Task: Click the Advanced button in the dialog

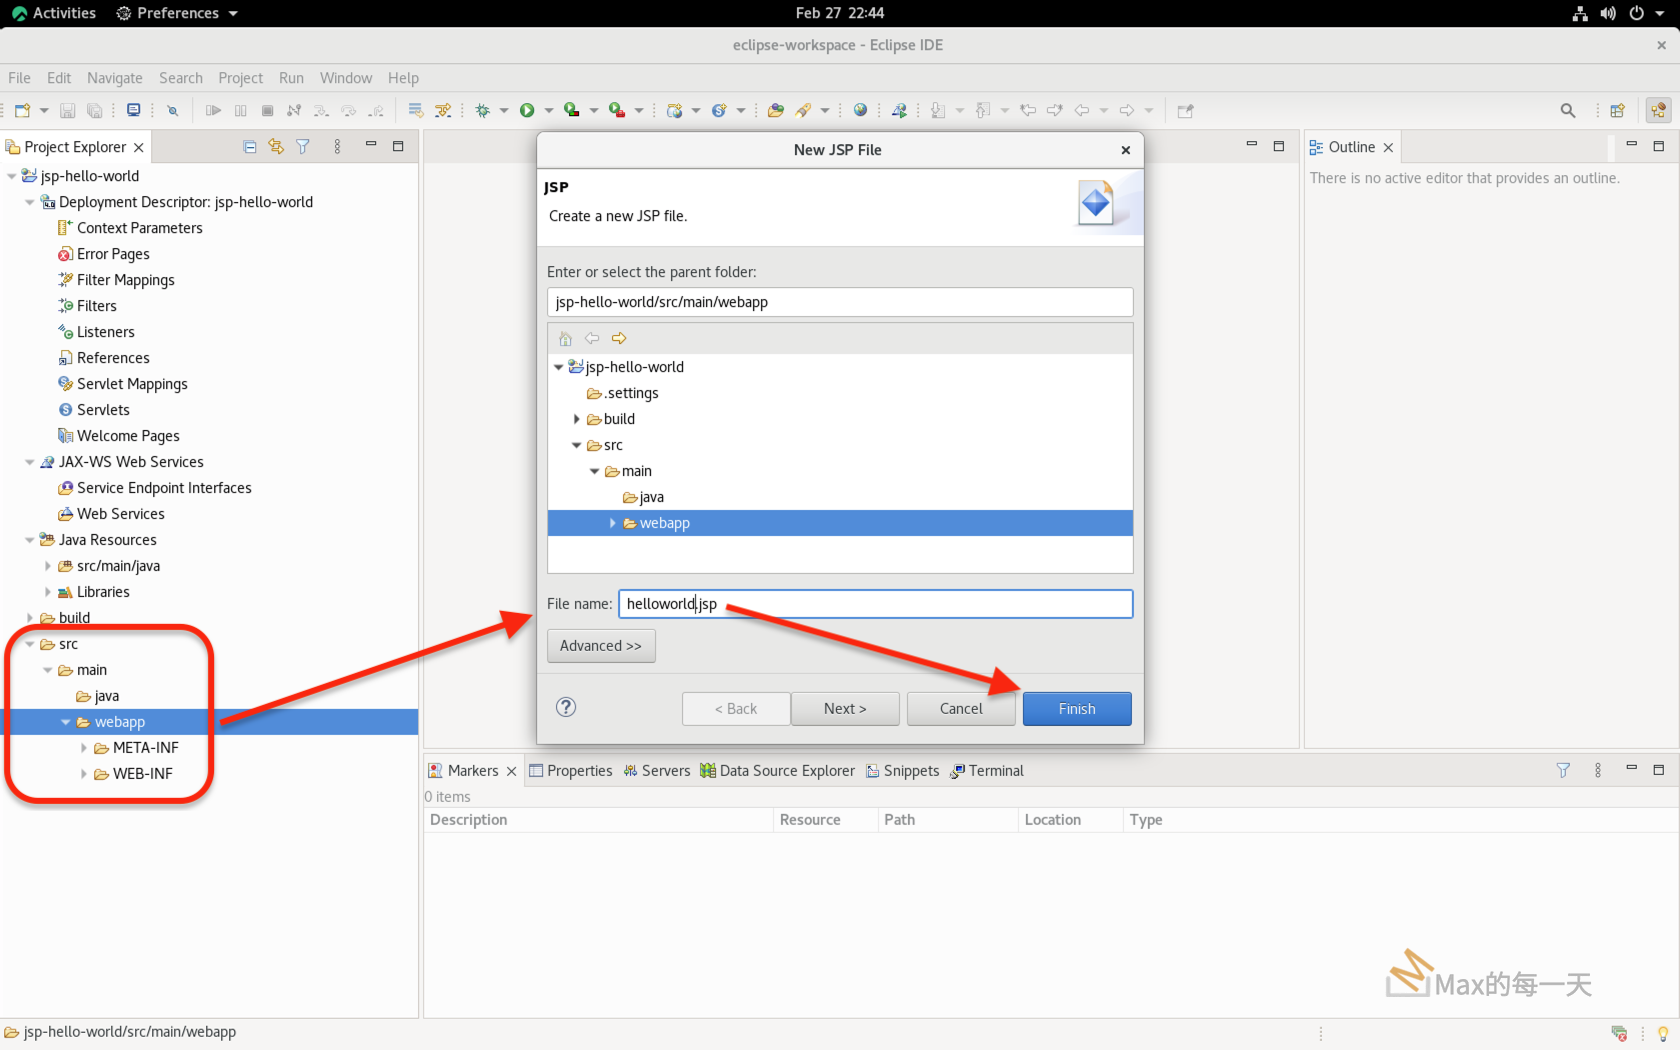Action: 600,645
